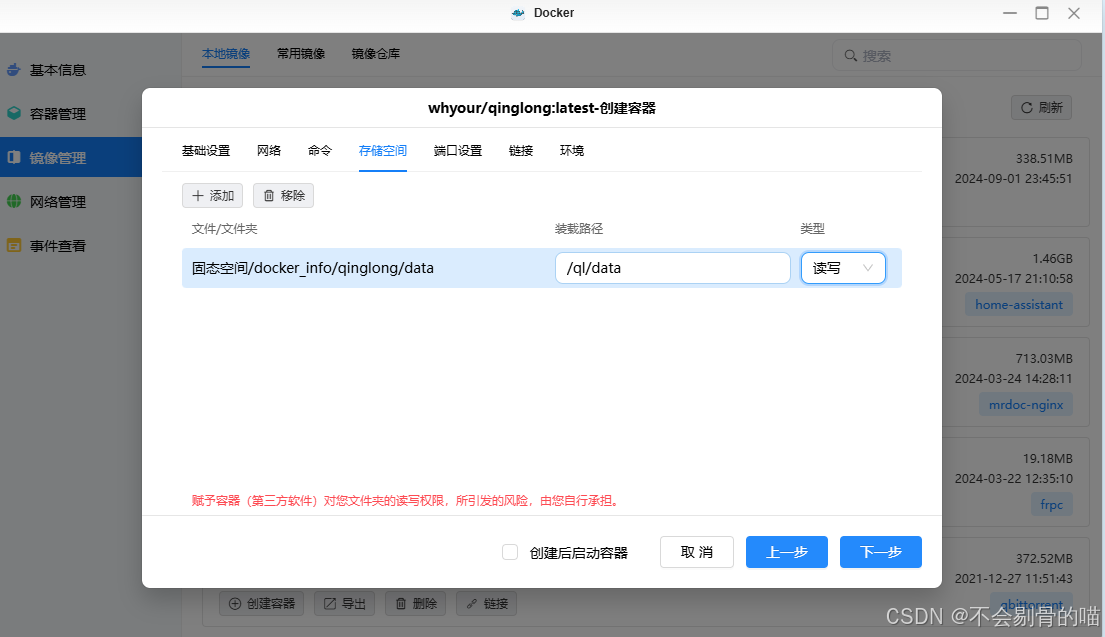The height and width of the screenshot is (637, 1105).
Task: Click the 取消 button
Action: click(x=697, y=552)
